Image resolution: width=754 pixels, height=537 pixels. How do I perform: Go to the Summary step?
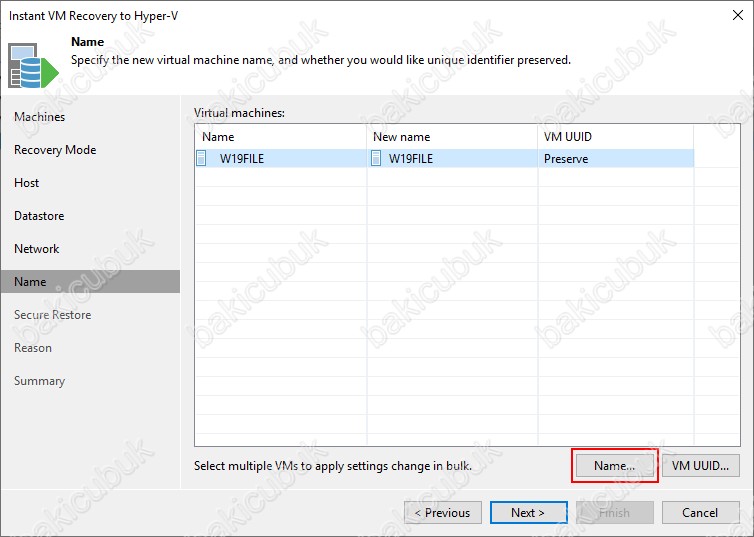(39, 381)
